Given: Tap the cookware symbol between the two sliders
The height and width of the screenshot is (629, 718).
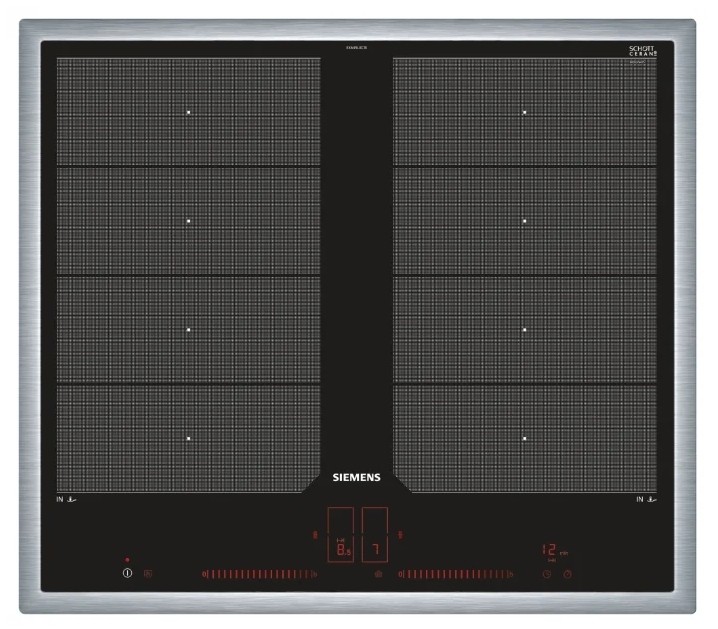Looking at the screenshot, I should 378,574.
